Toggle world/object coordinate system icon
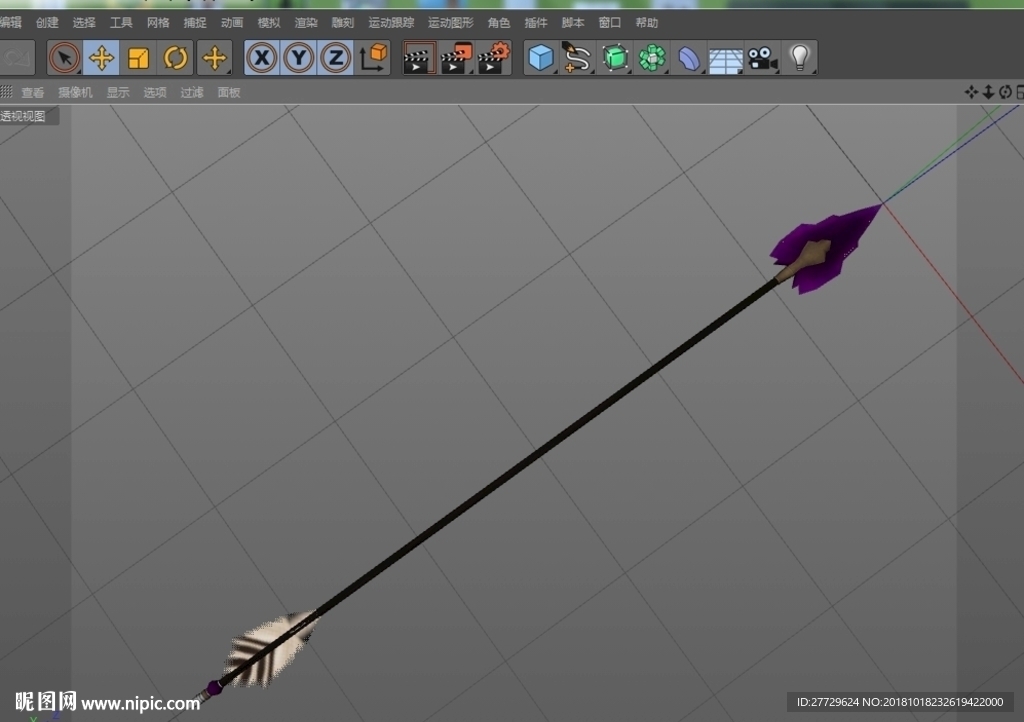1024x722 pixels. 373,58
